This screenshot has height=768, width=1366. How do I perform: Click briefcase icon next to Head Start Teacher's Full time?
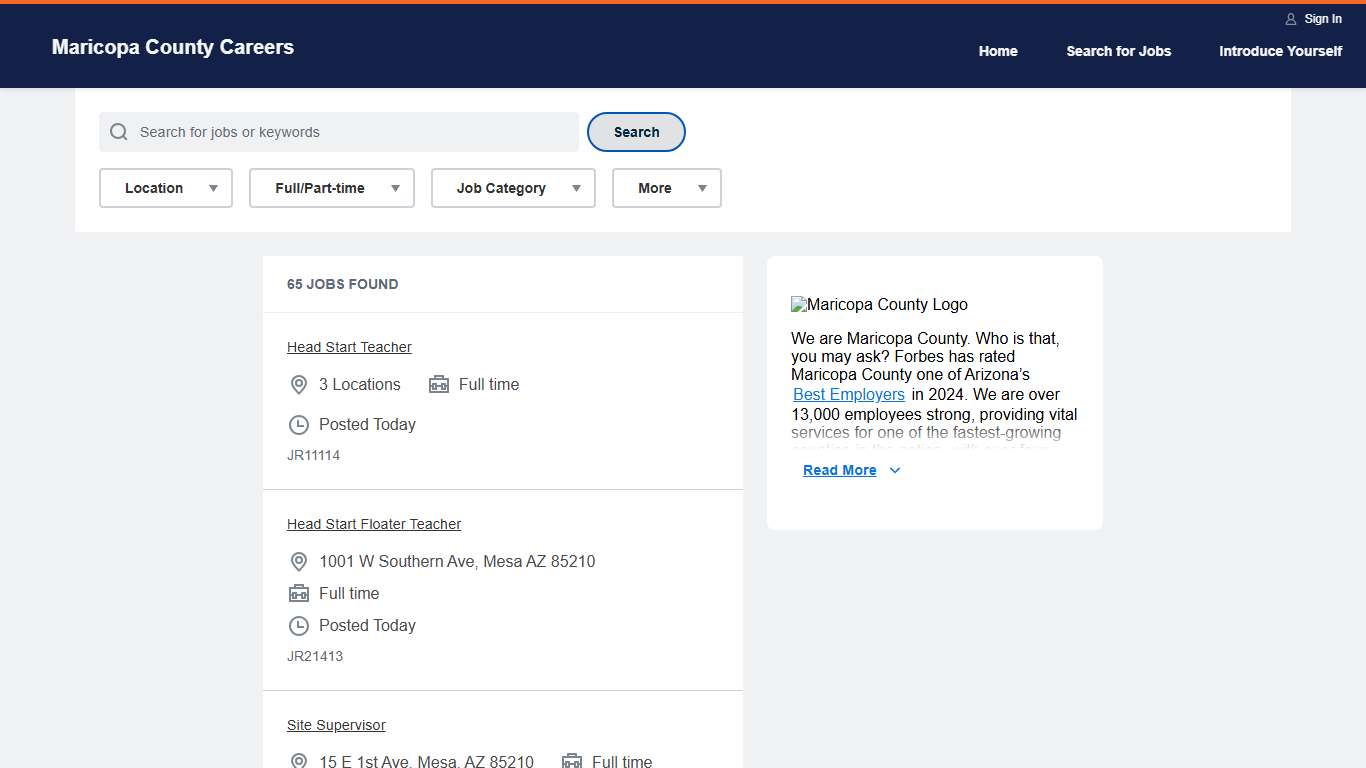[438, 385]
